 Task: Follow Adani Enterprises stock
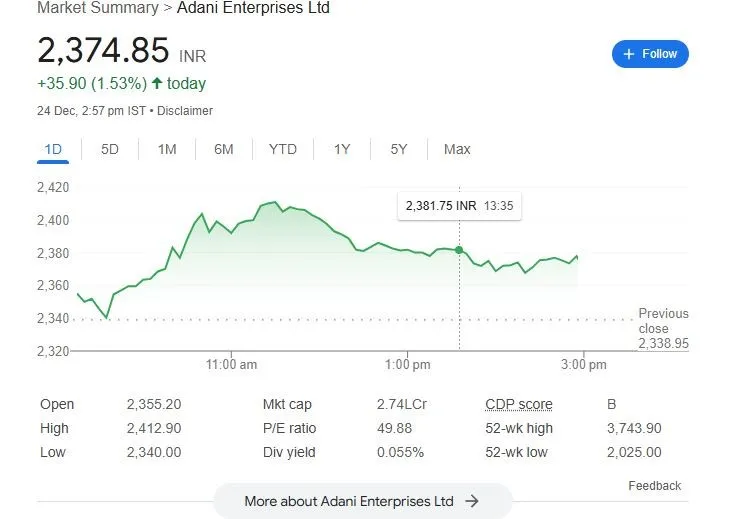[650, 54]
